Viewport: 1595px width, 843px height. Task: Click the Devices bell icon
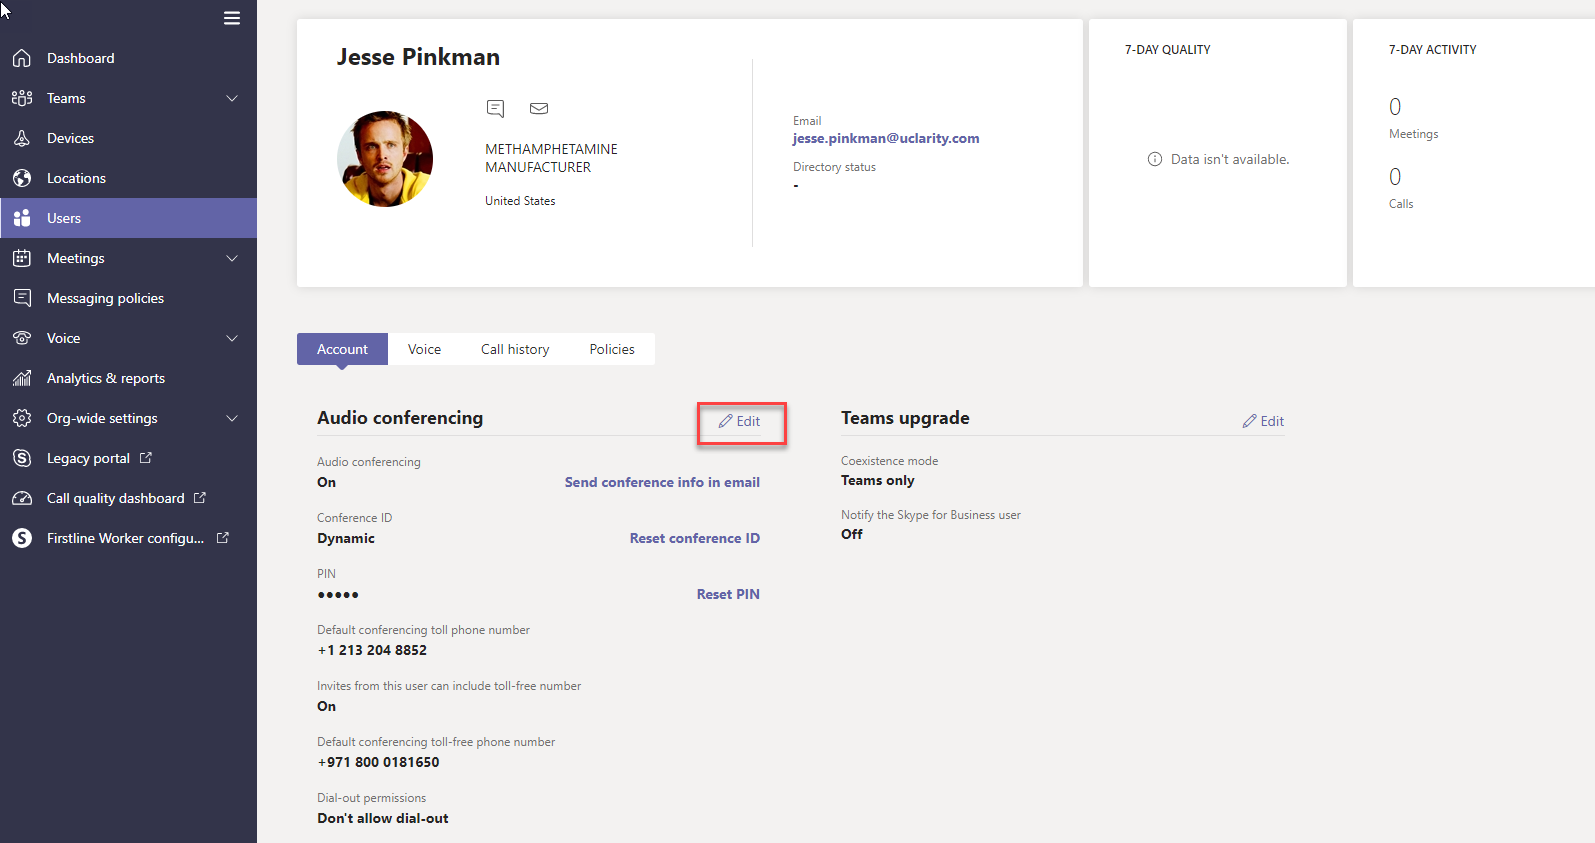coord(22,138)
